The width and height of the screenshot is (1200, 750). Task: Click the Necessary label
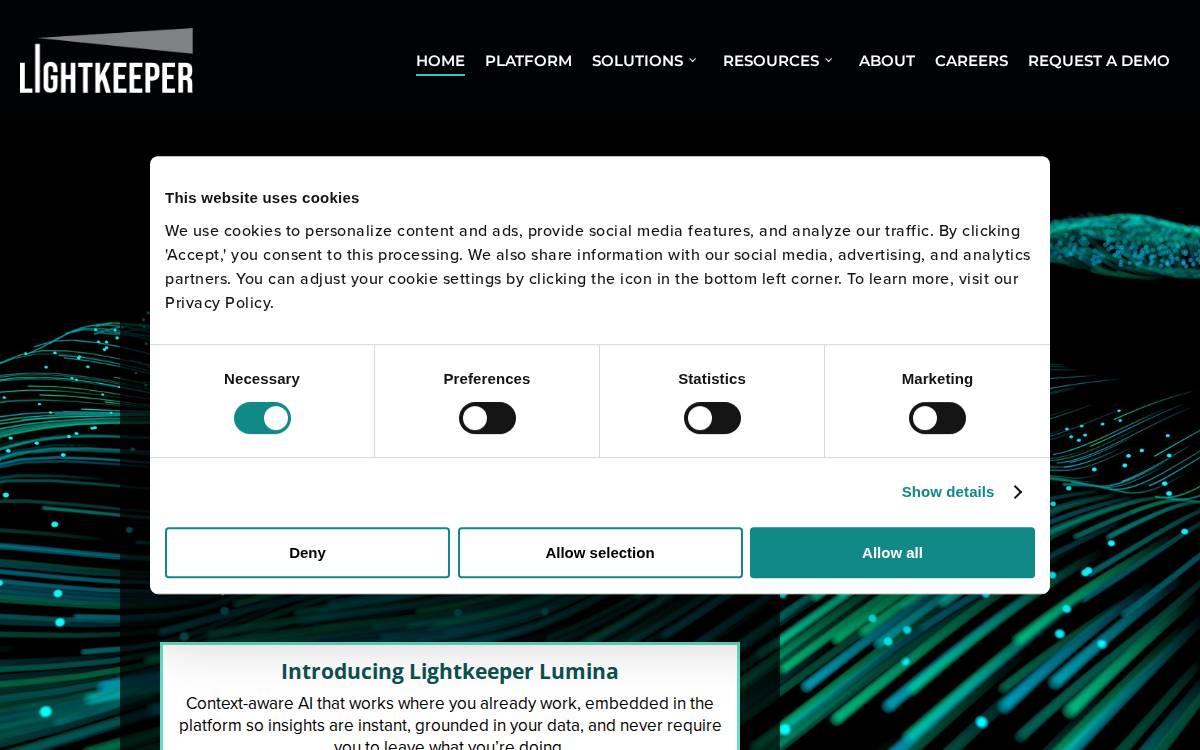coord(262,379)
